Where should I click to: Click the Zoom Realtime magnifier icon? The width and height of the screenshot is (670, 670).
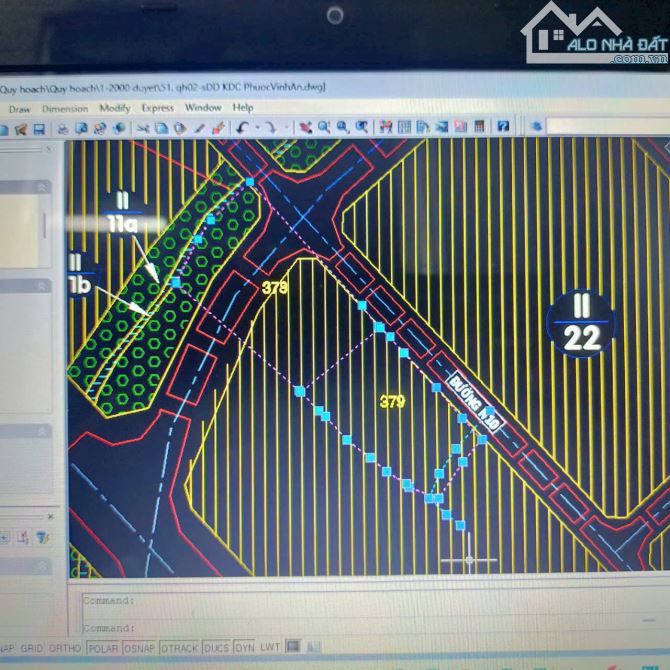324,128
